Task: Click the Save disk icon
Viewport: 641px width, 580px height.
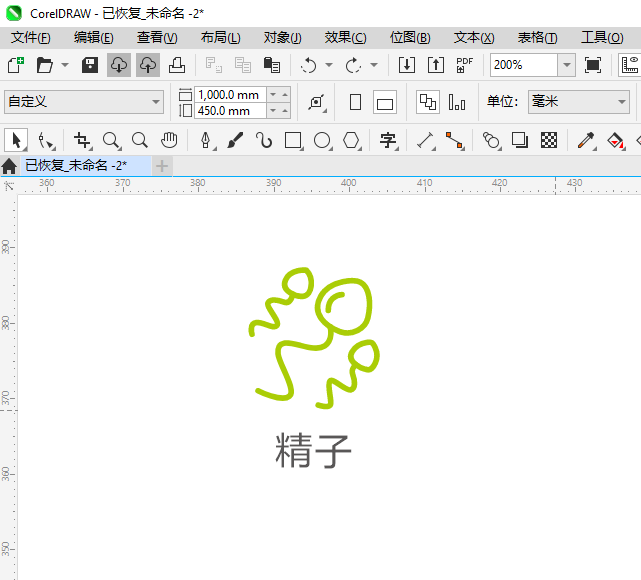Action: (90, 65)
